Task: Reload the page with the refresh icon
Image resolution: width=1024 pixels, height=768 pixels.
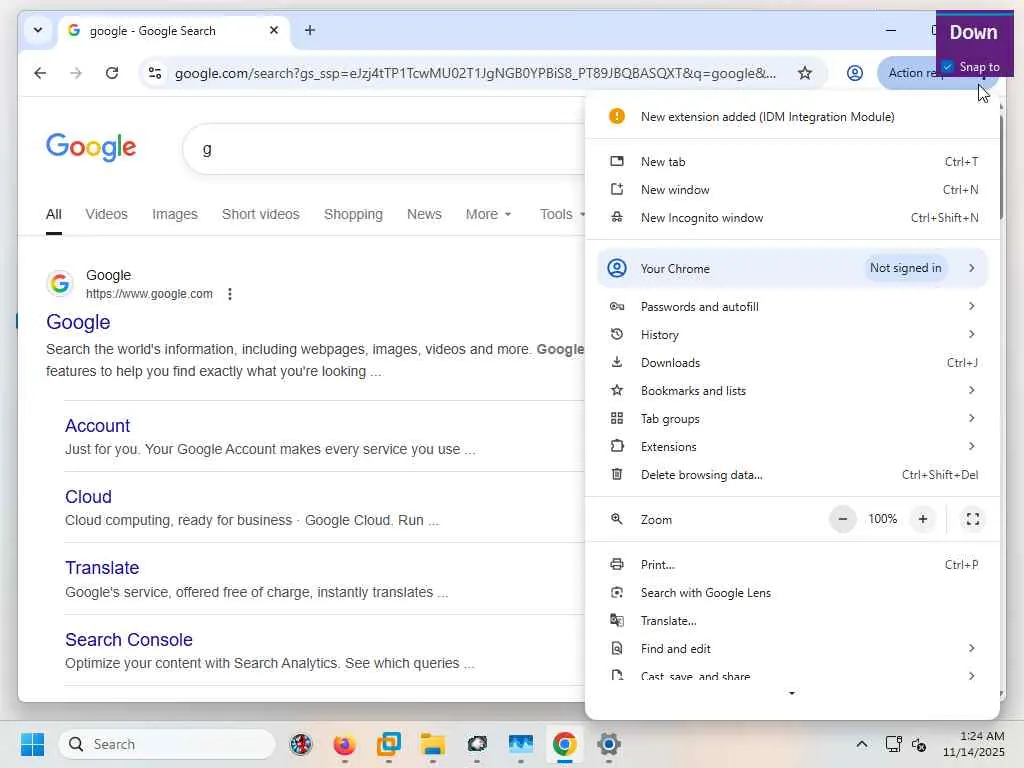Action: tap(112, 73)
